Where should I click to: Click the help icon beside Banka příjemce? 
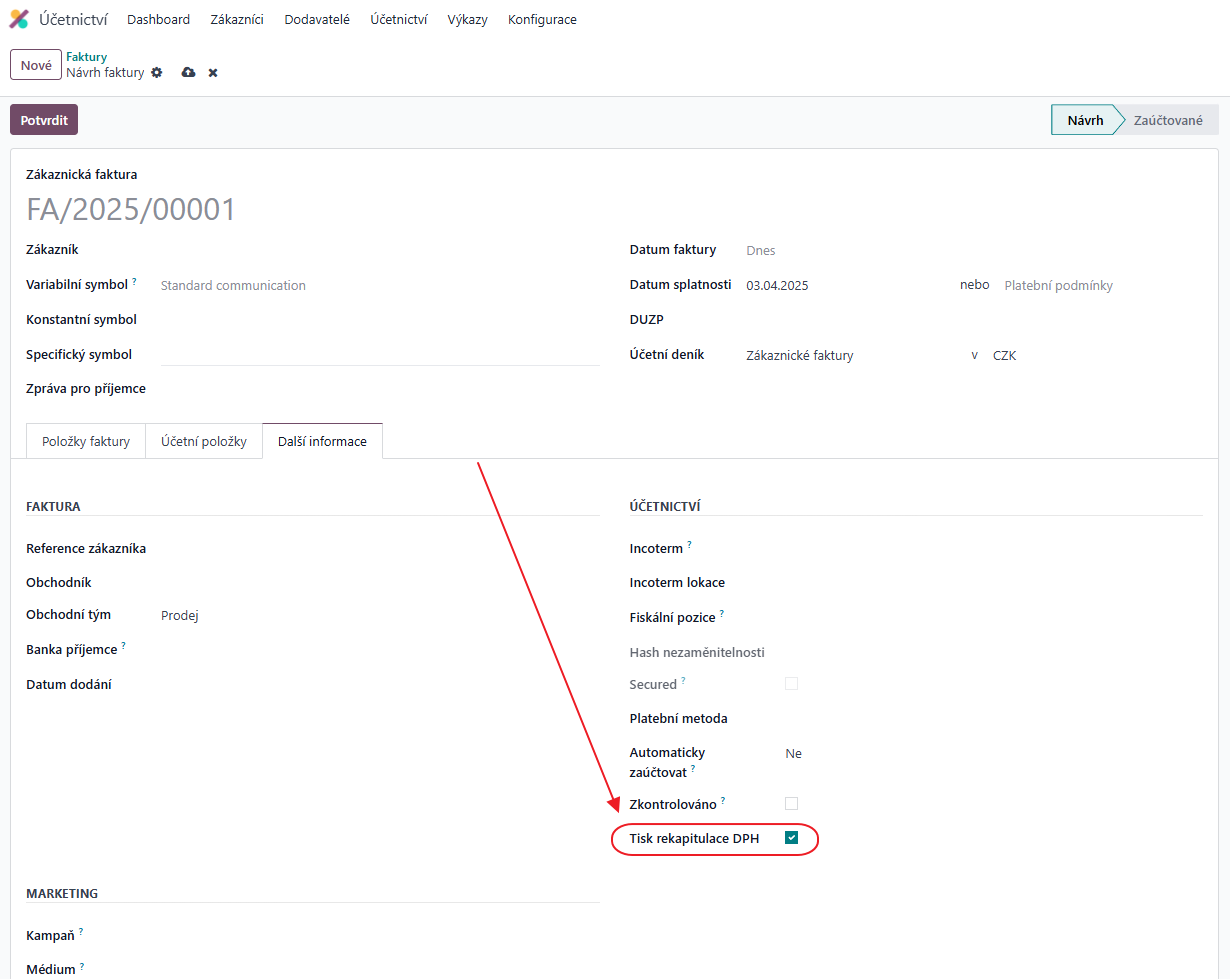point(124,646)
